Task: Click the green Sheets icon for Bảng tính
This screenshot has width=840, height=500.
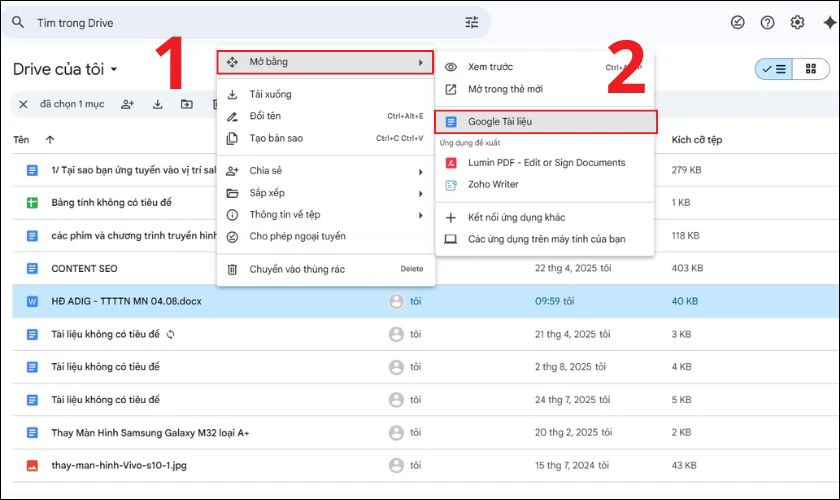Action: click(x=32, y=203)
